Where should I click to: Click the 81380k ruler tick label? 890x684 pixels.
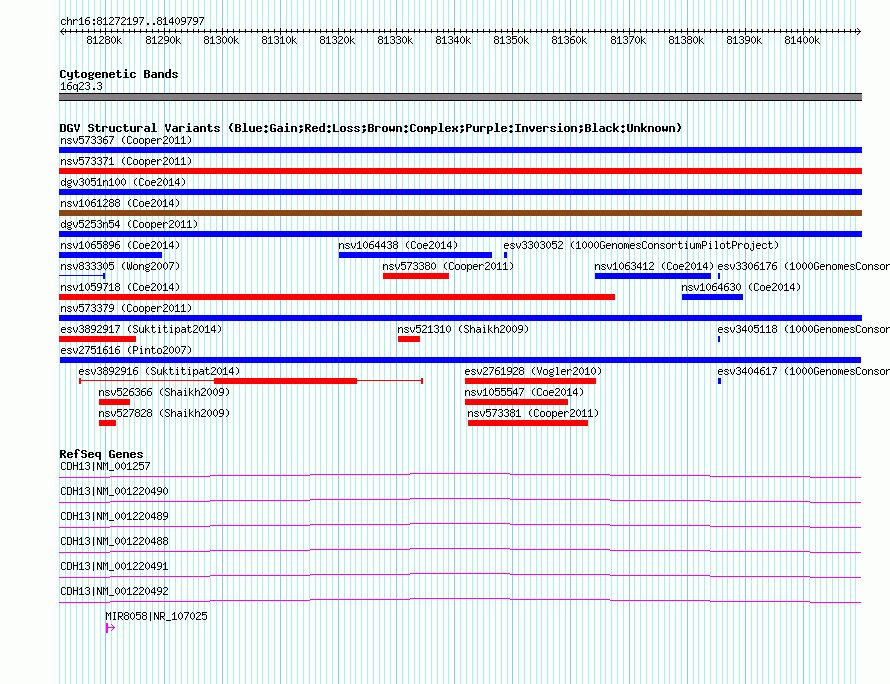tap(686, 40)
